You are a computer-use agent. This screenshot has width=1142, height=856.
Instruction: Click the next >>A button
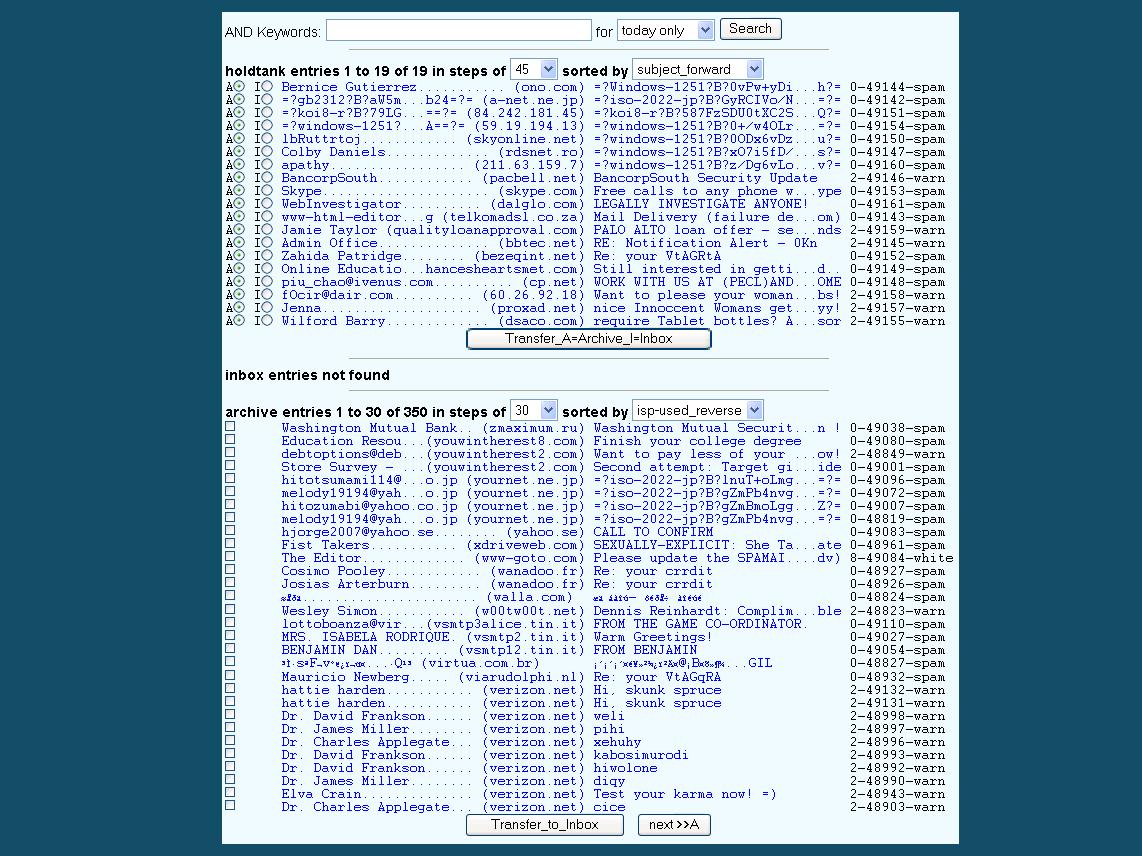pos(674,825)
